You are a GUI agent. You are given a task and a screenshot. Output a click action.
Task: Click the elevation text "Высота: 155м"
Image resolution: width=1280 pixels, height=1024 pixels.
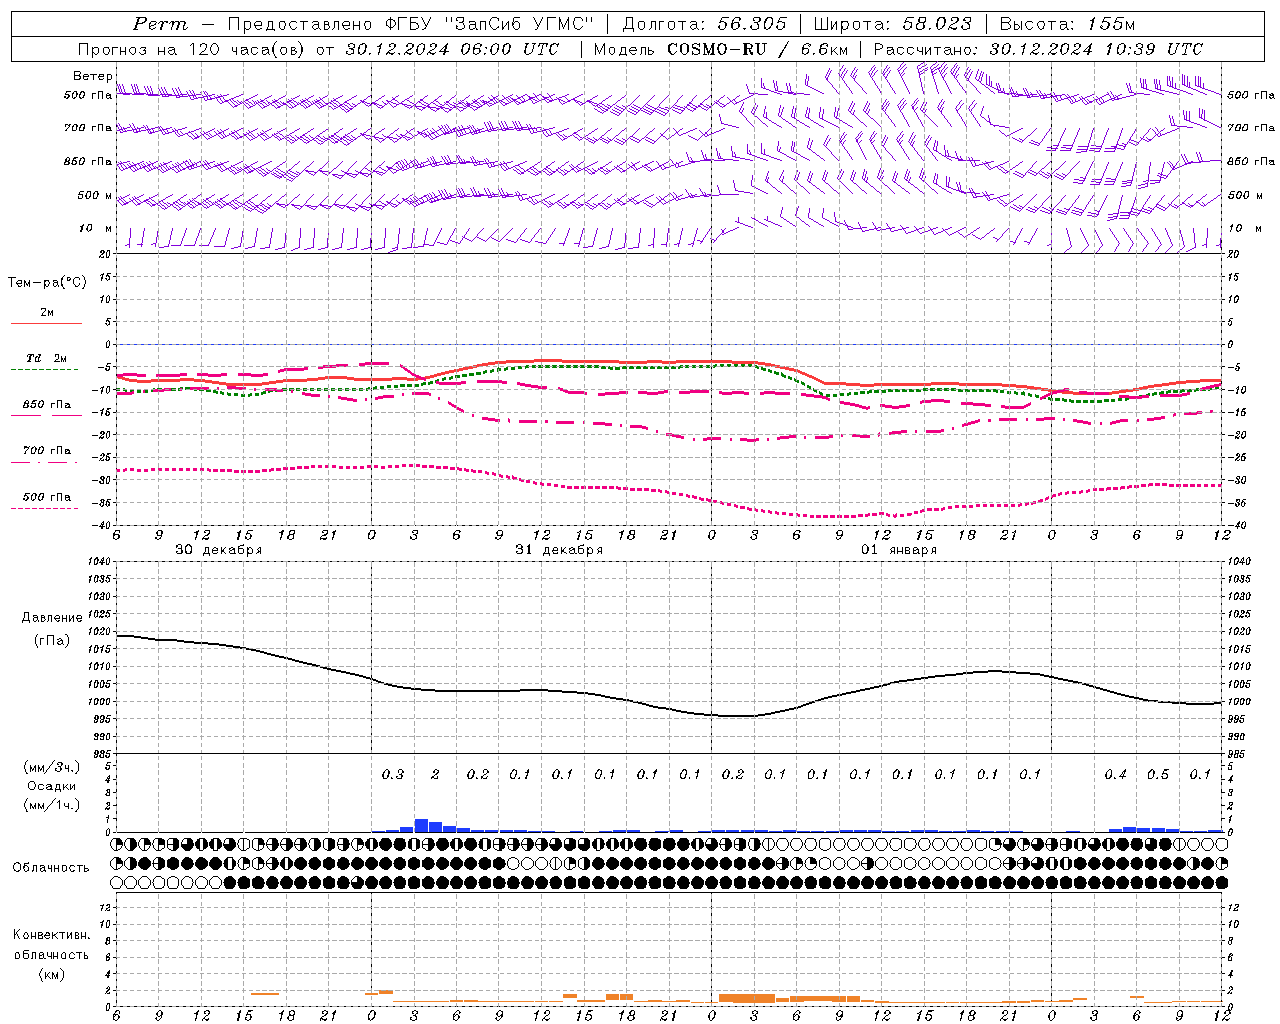[1068, 24]
